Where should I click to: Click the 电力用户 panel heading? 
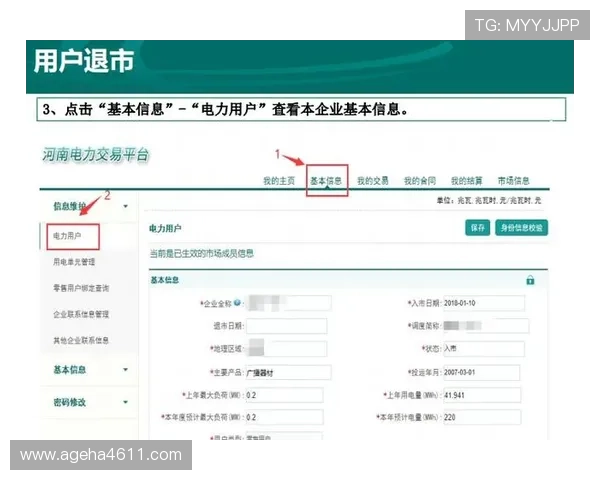(165, 229)
